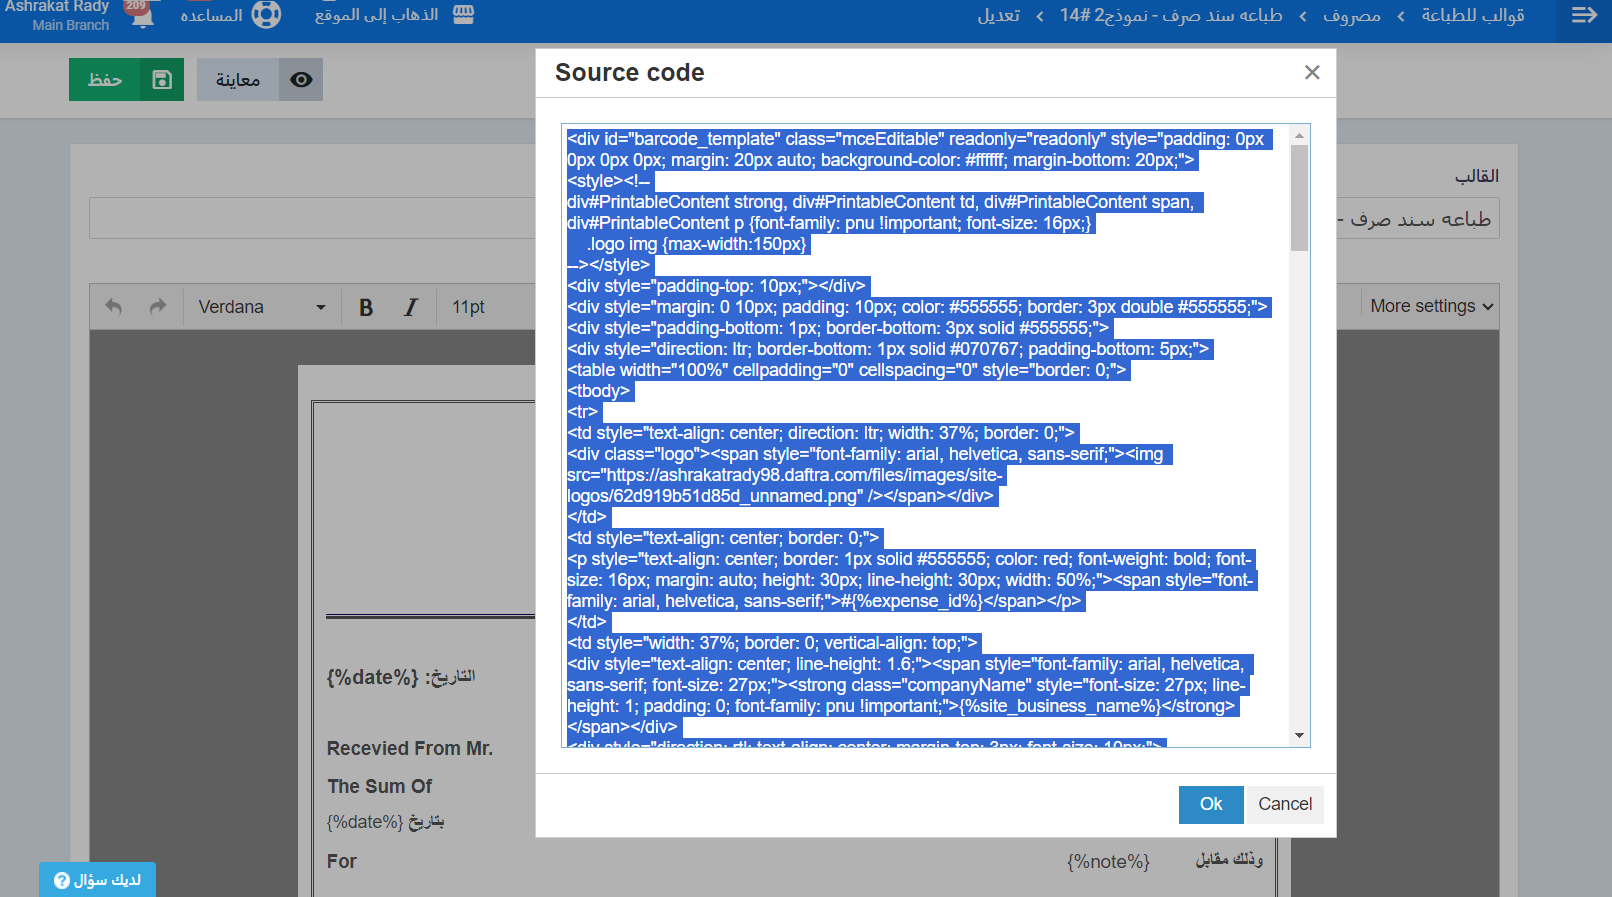Click the redo arrow in editor toolbar
Image resolution: width=1612 pixels, height=897 pixels.
tap(158, 307)
